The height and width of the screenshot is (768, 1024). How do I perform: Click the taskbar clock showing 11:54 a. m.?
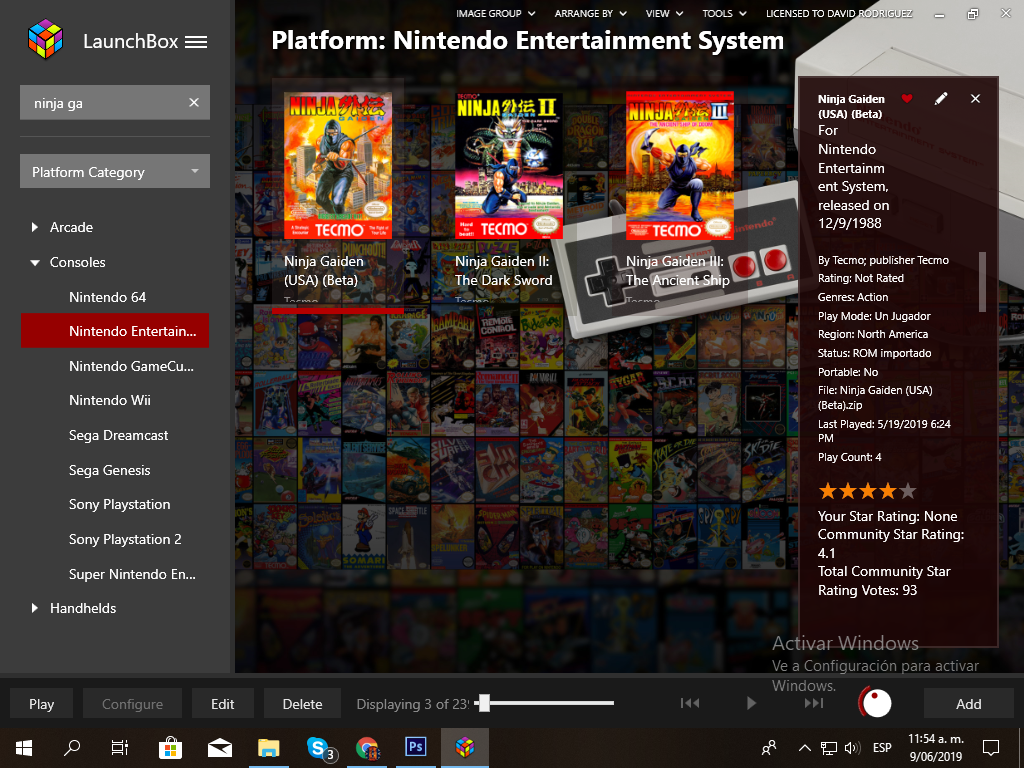[936, 748]
